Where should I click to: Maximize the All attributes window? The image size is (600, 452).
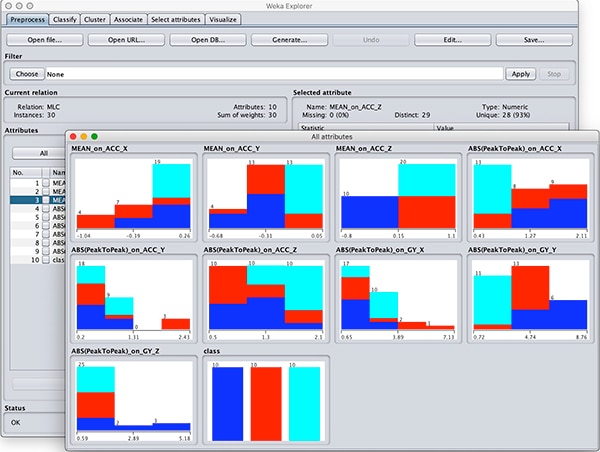(x=95, y=135)
